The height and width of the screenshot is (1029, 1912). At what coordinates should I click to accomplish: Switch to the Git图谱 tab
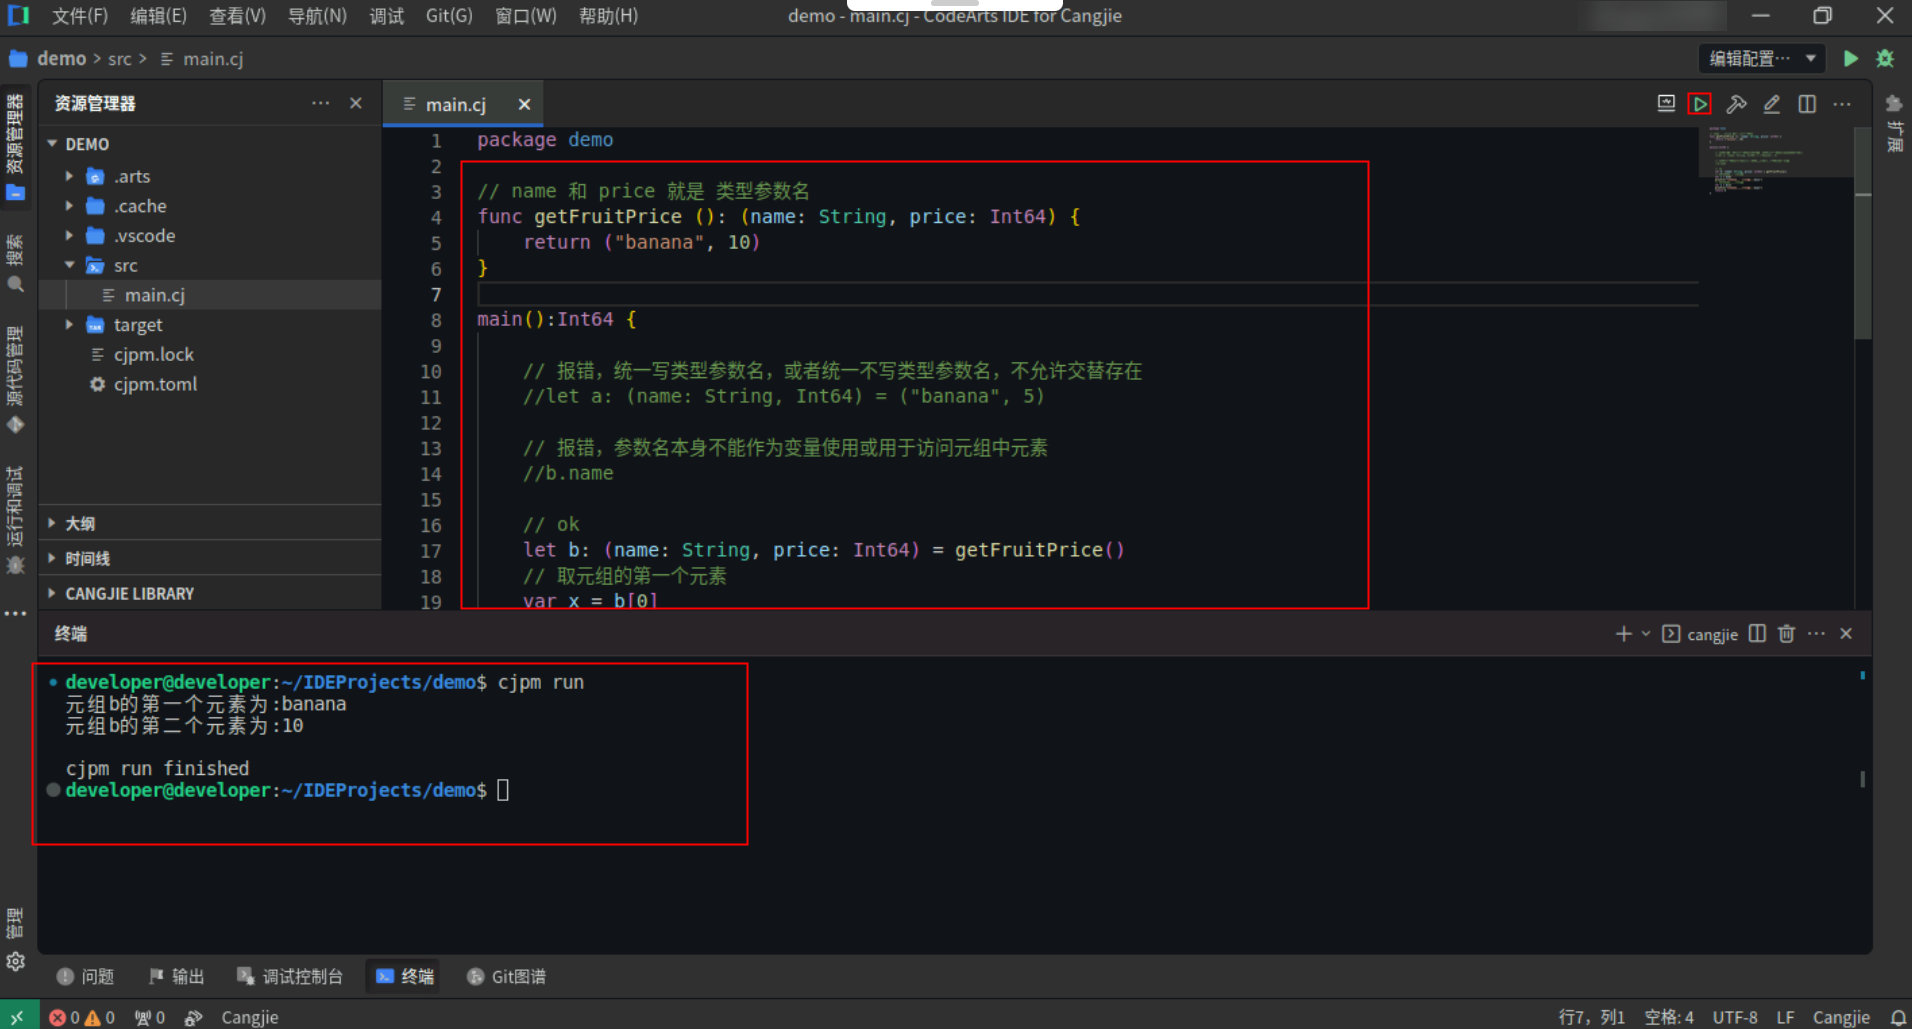coord(507,976)
